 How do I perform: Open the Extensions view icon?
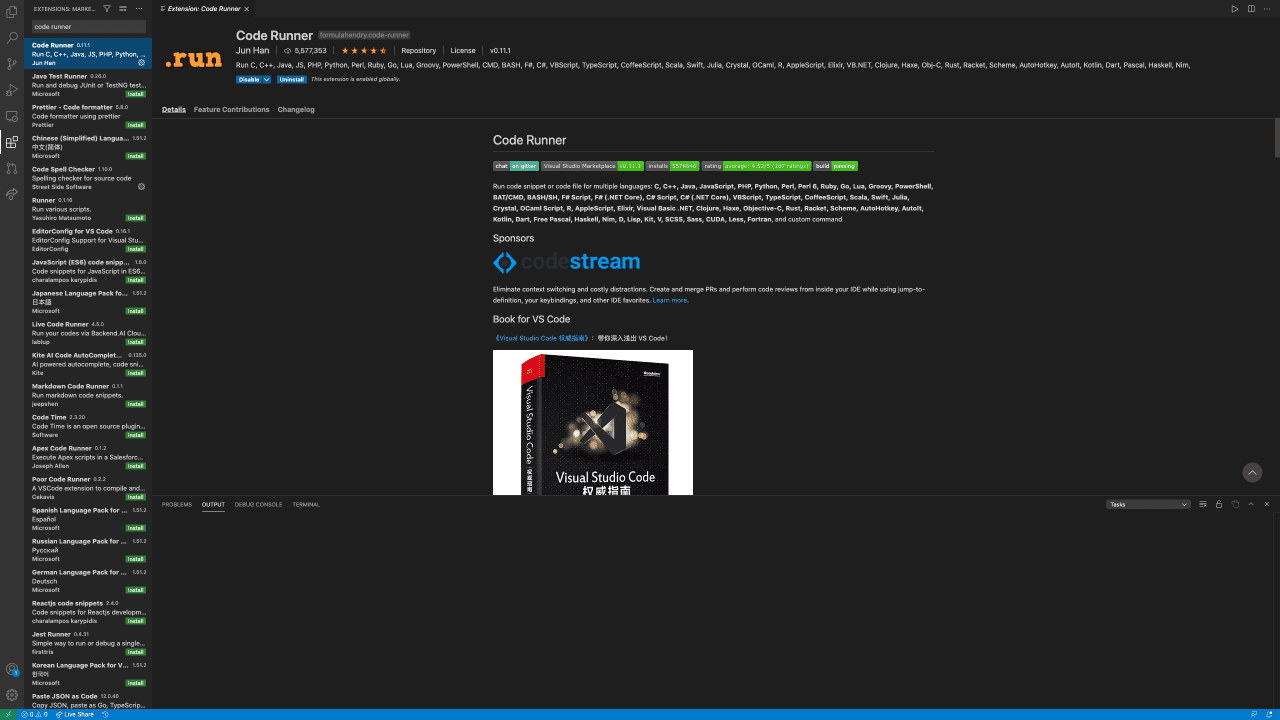12,142
